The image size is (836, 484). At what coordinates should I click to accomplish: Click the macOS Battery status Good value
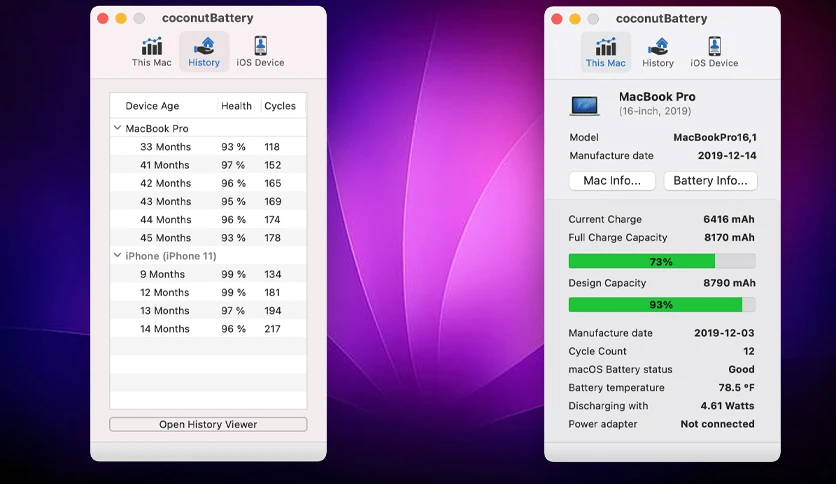click(741, 369)
